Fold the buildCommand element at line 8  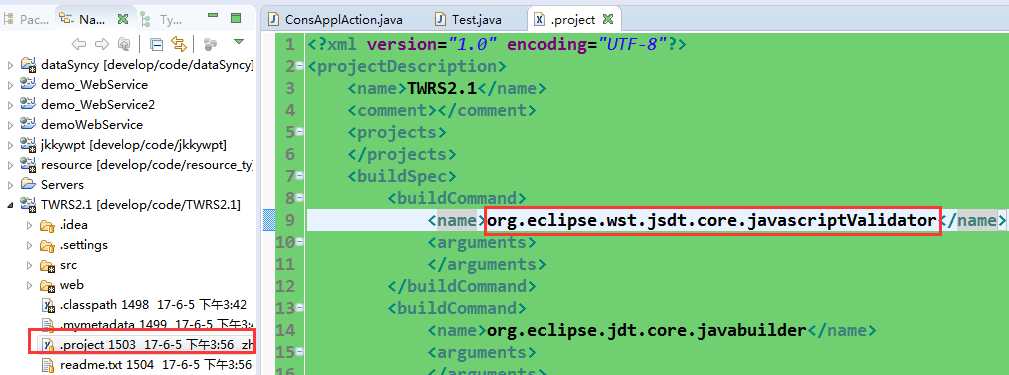point(301,198)
